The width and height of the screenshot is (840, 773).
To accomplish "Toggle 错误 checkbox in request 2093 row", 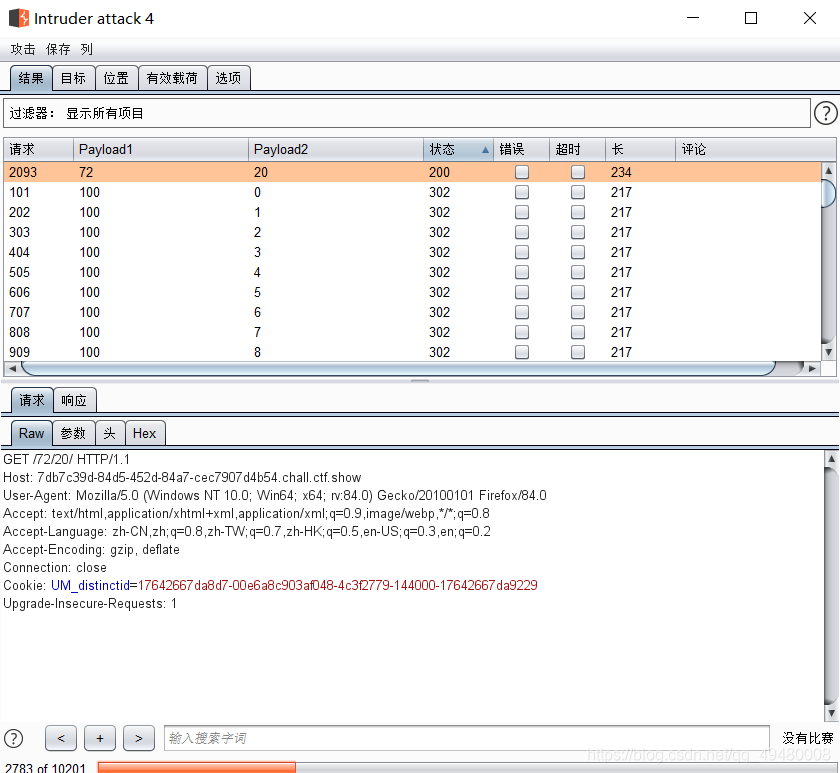I will point(522,172).
